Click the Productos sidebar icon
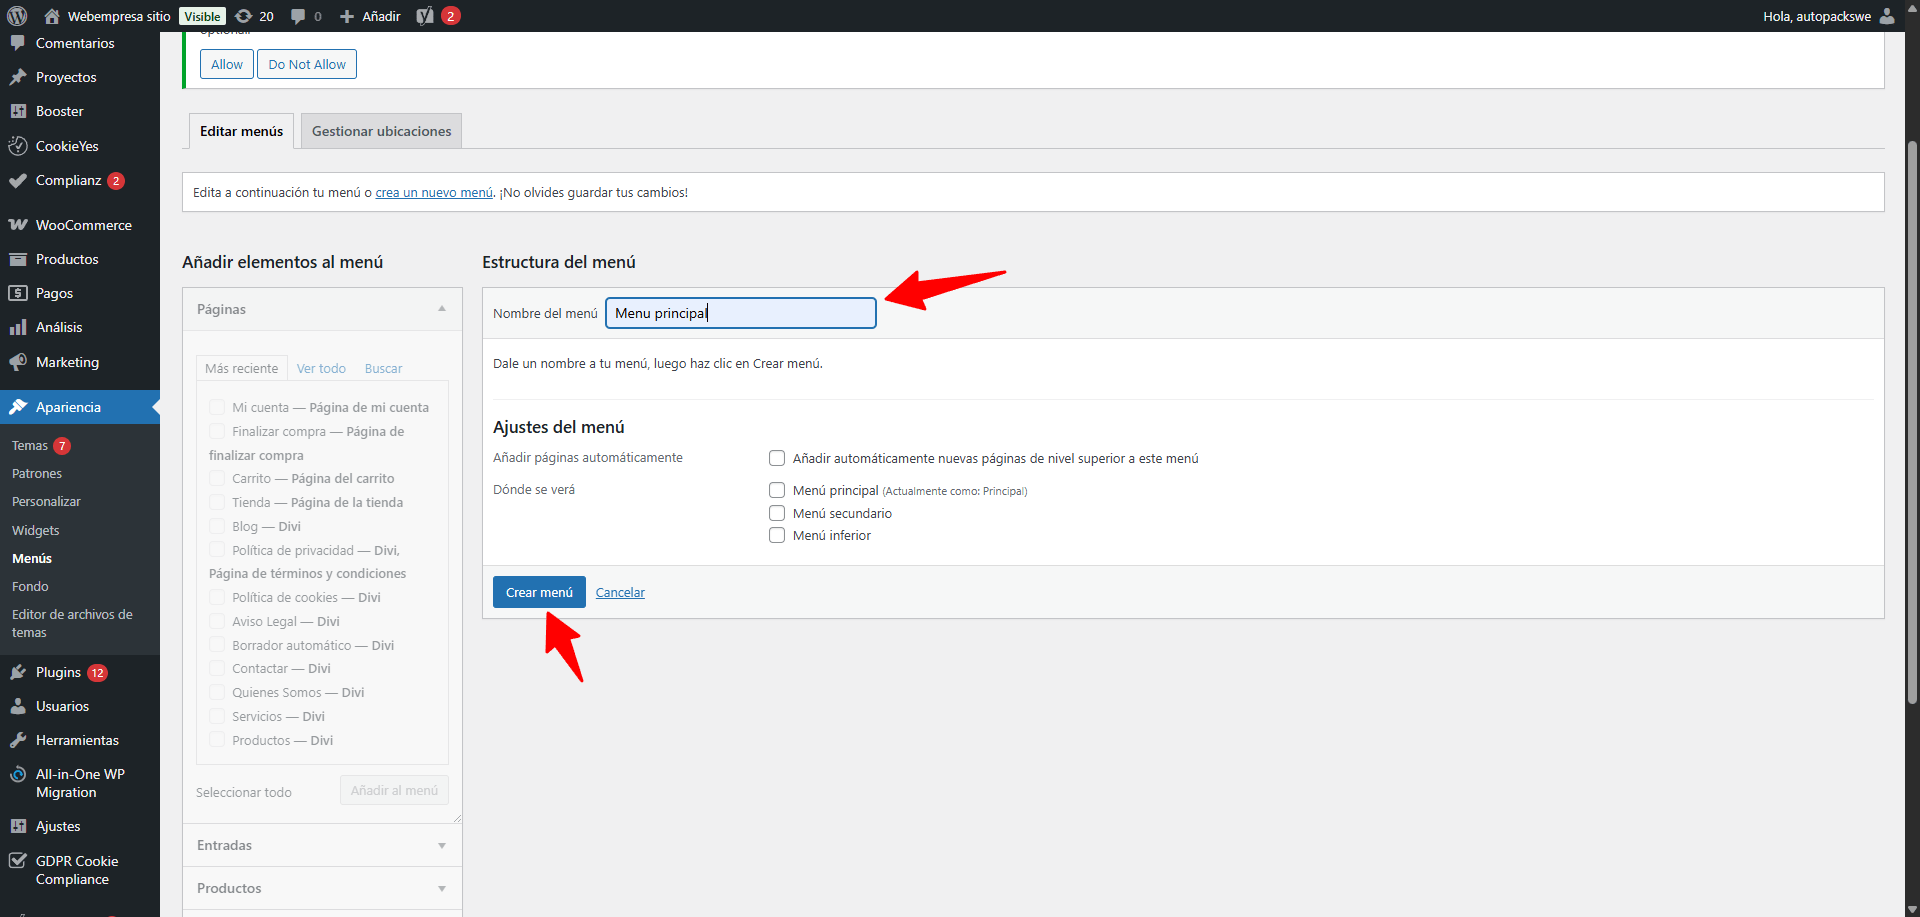The image size is (1920, 917). 18,259
